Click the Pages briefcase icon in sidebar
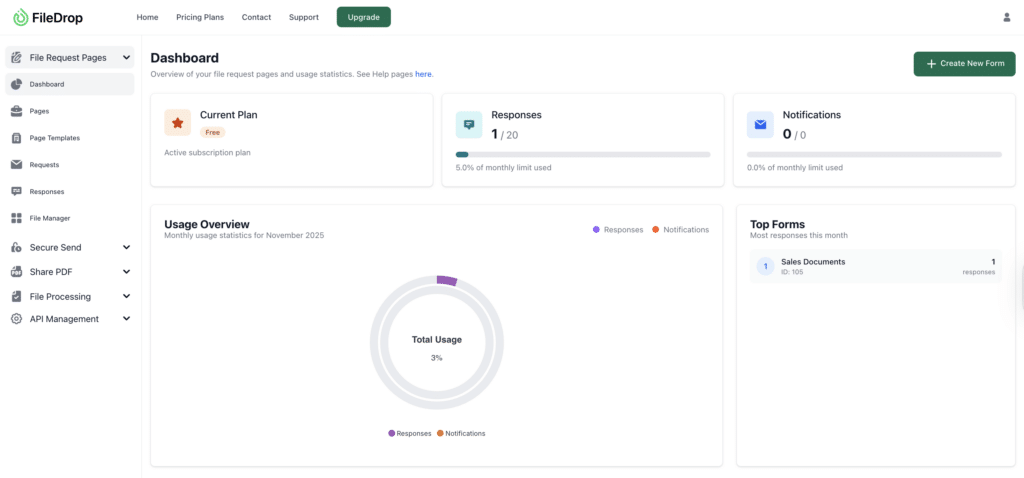 pos(16,111)
